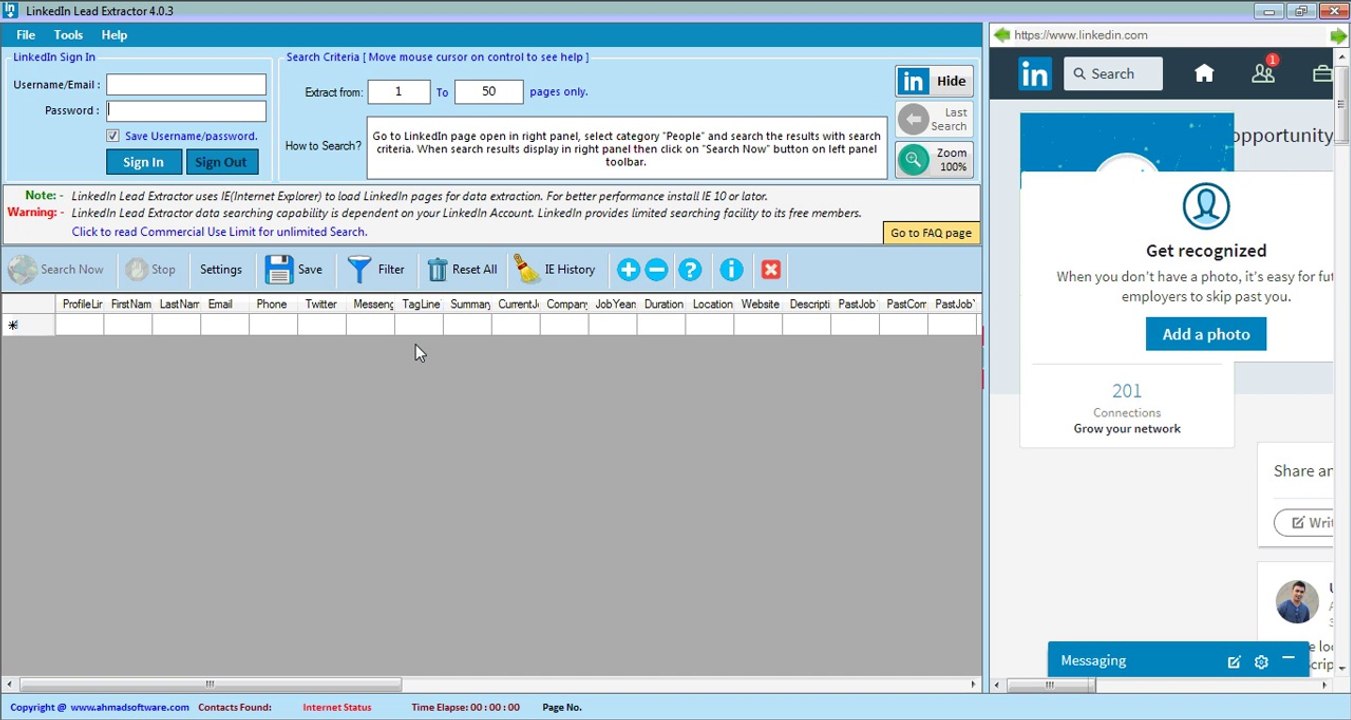Click the www.ahmadsoftware.com link in status bar
Screen dimensions: 1351x720
point(129,708)
